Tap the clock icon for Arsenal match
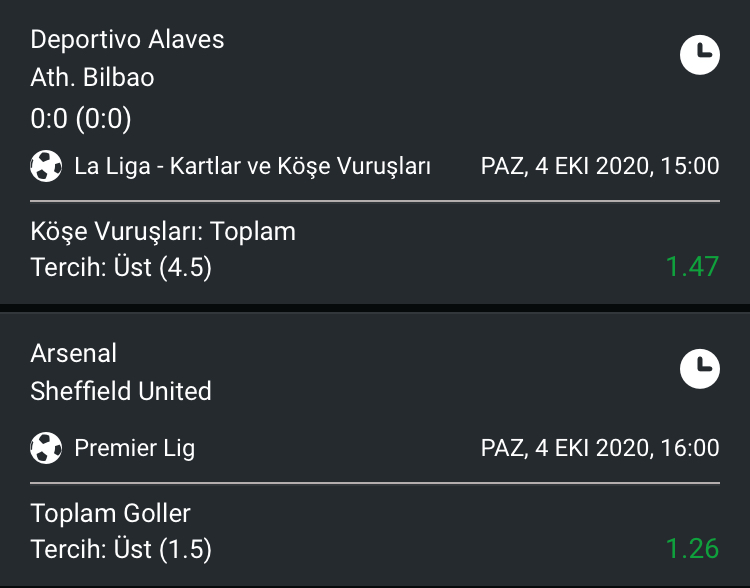This screenshot has height=588, width=750. click(700, 368)
